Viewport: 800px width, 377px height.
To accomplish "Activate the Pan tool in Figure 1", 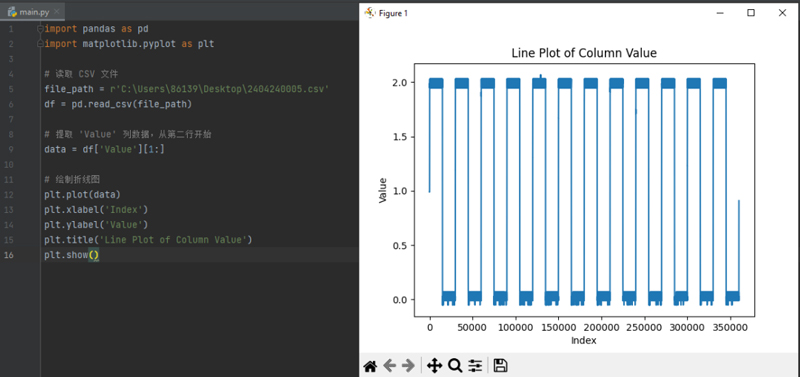I will 434,365.
